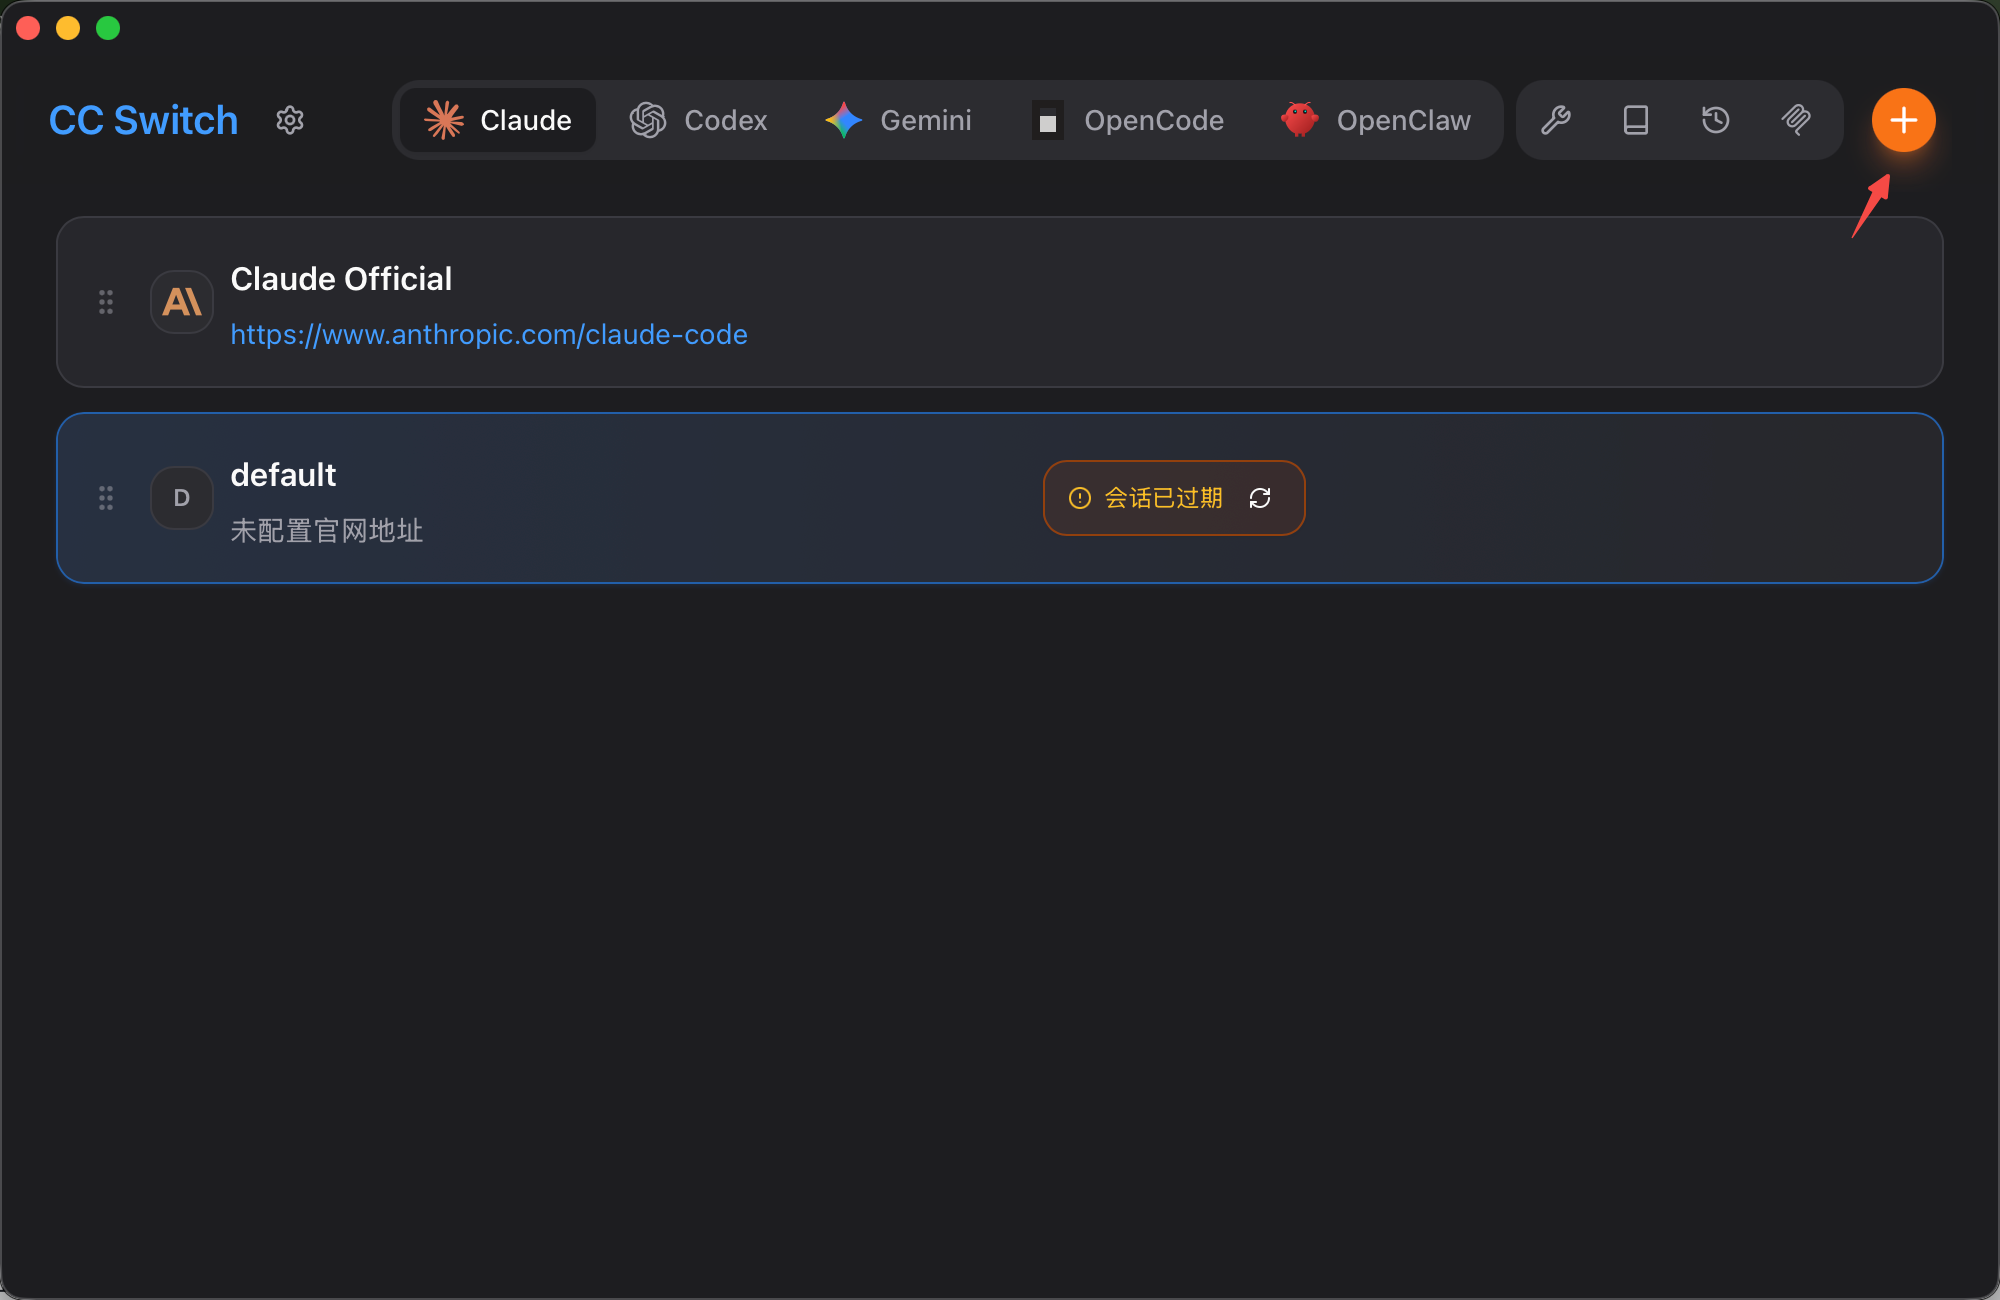Close the window with red button
The width and height of the screenshot is (2000, 1300).
[28, 28]
